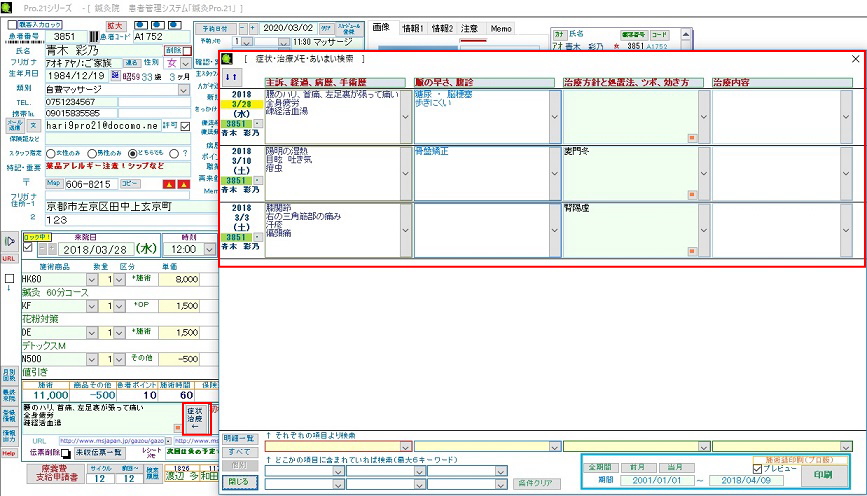Screen dimensions: 867x496
Task: Expand the 3/28 主訴 memo cell dropdown arrow
Action: pos(406,117)
